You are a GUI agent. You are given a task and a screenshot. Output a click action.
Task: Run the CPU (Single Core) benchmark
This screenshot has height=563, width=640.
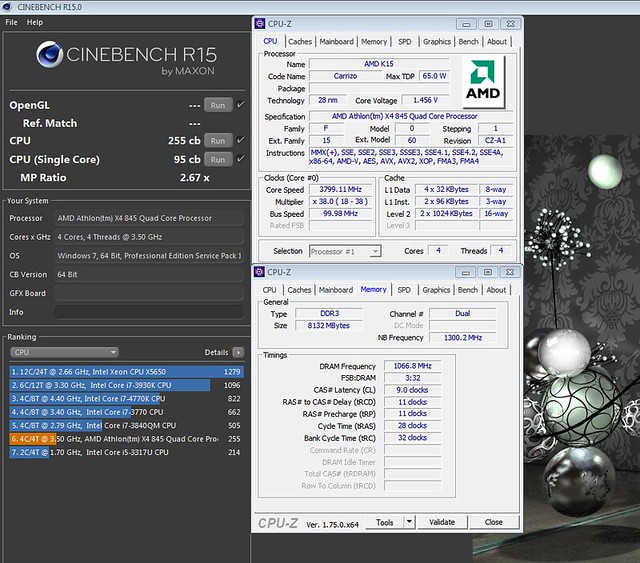[x=218, y=159]
